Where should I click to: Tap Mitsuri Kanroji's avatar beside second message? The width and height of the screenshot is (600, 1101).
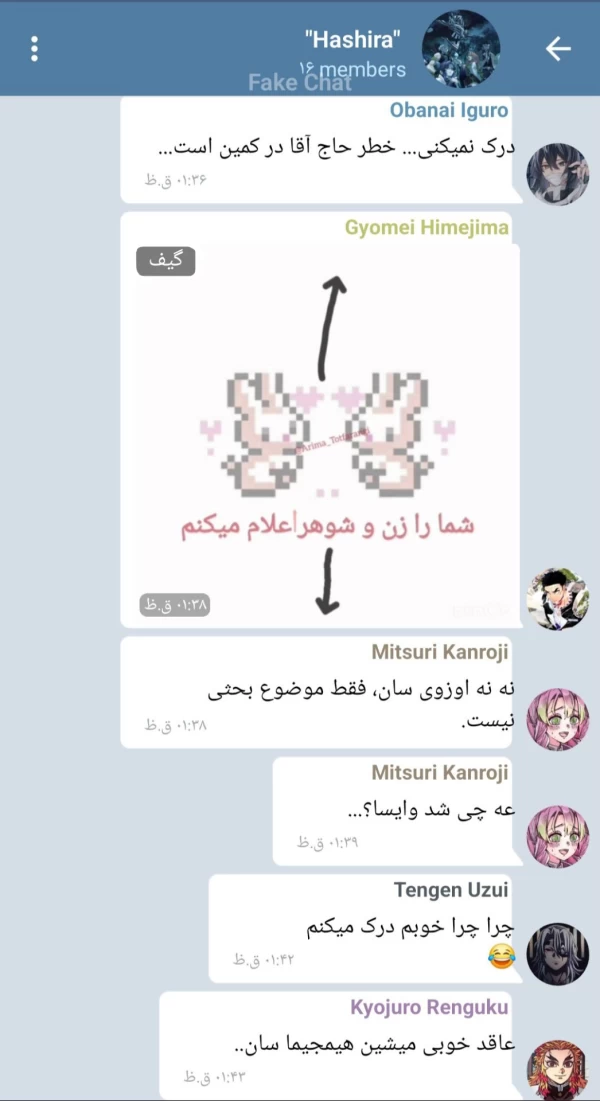pos(558,836)
